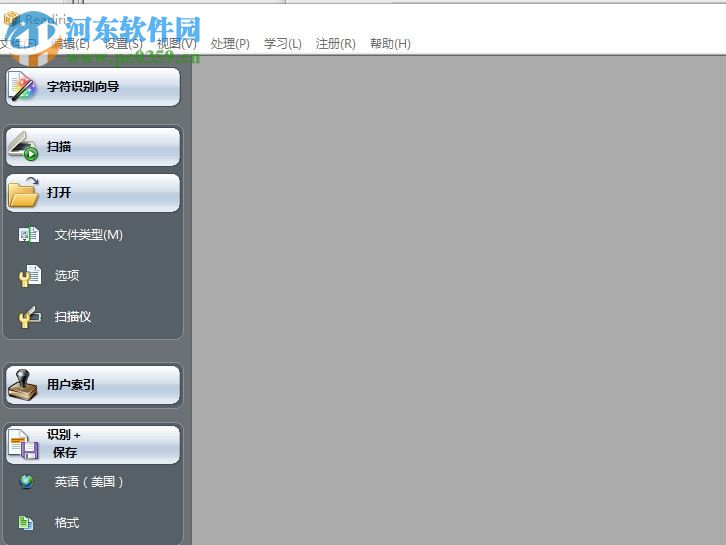Open the 注册(R) menu
The height and width of the screenshot is (545, 726).
[335, 44]
